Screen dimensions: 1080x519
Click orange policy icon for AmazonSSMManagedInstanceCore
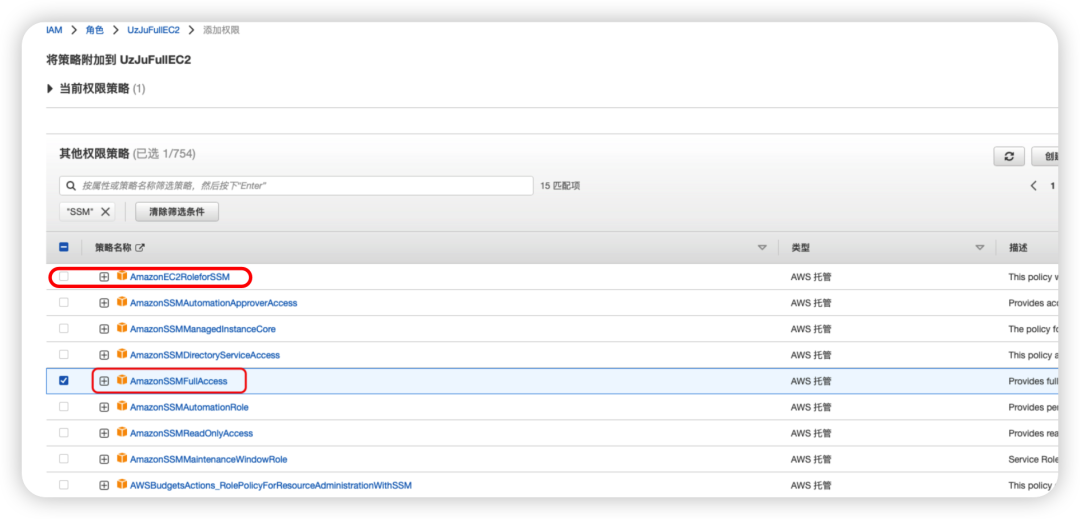coord(122,328)
